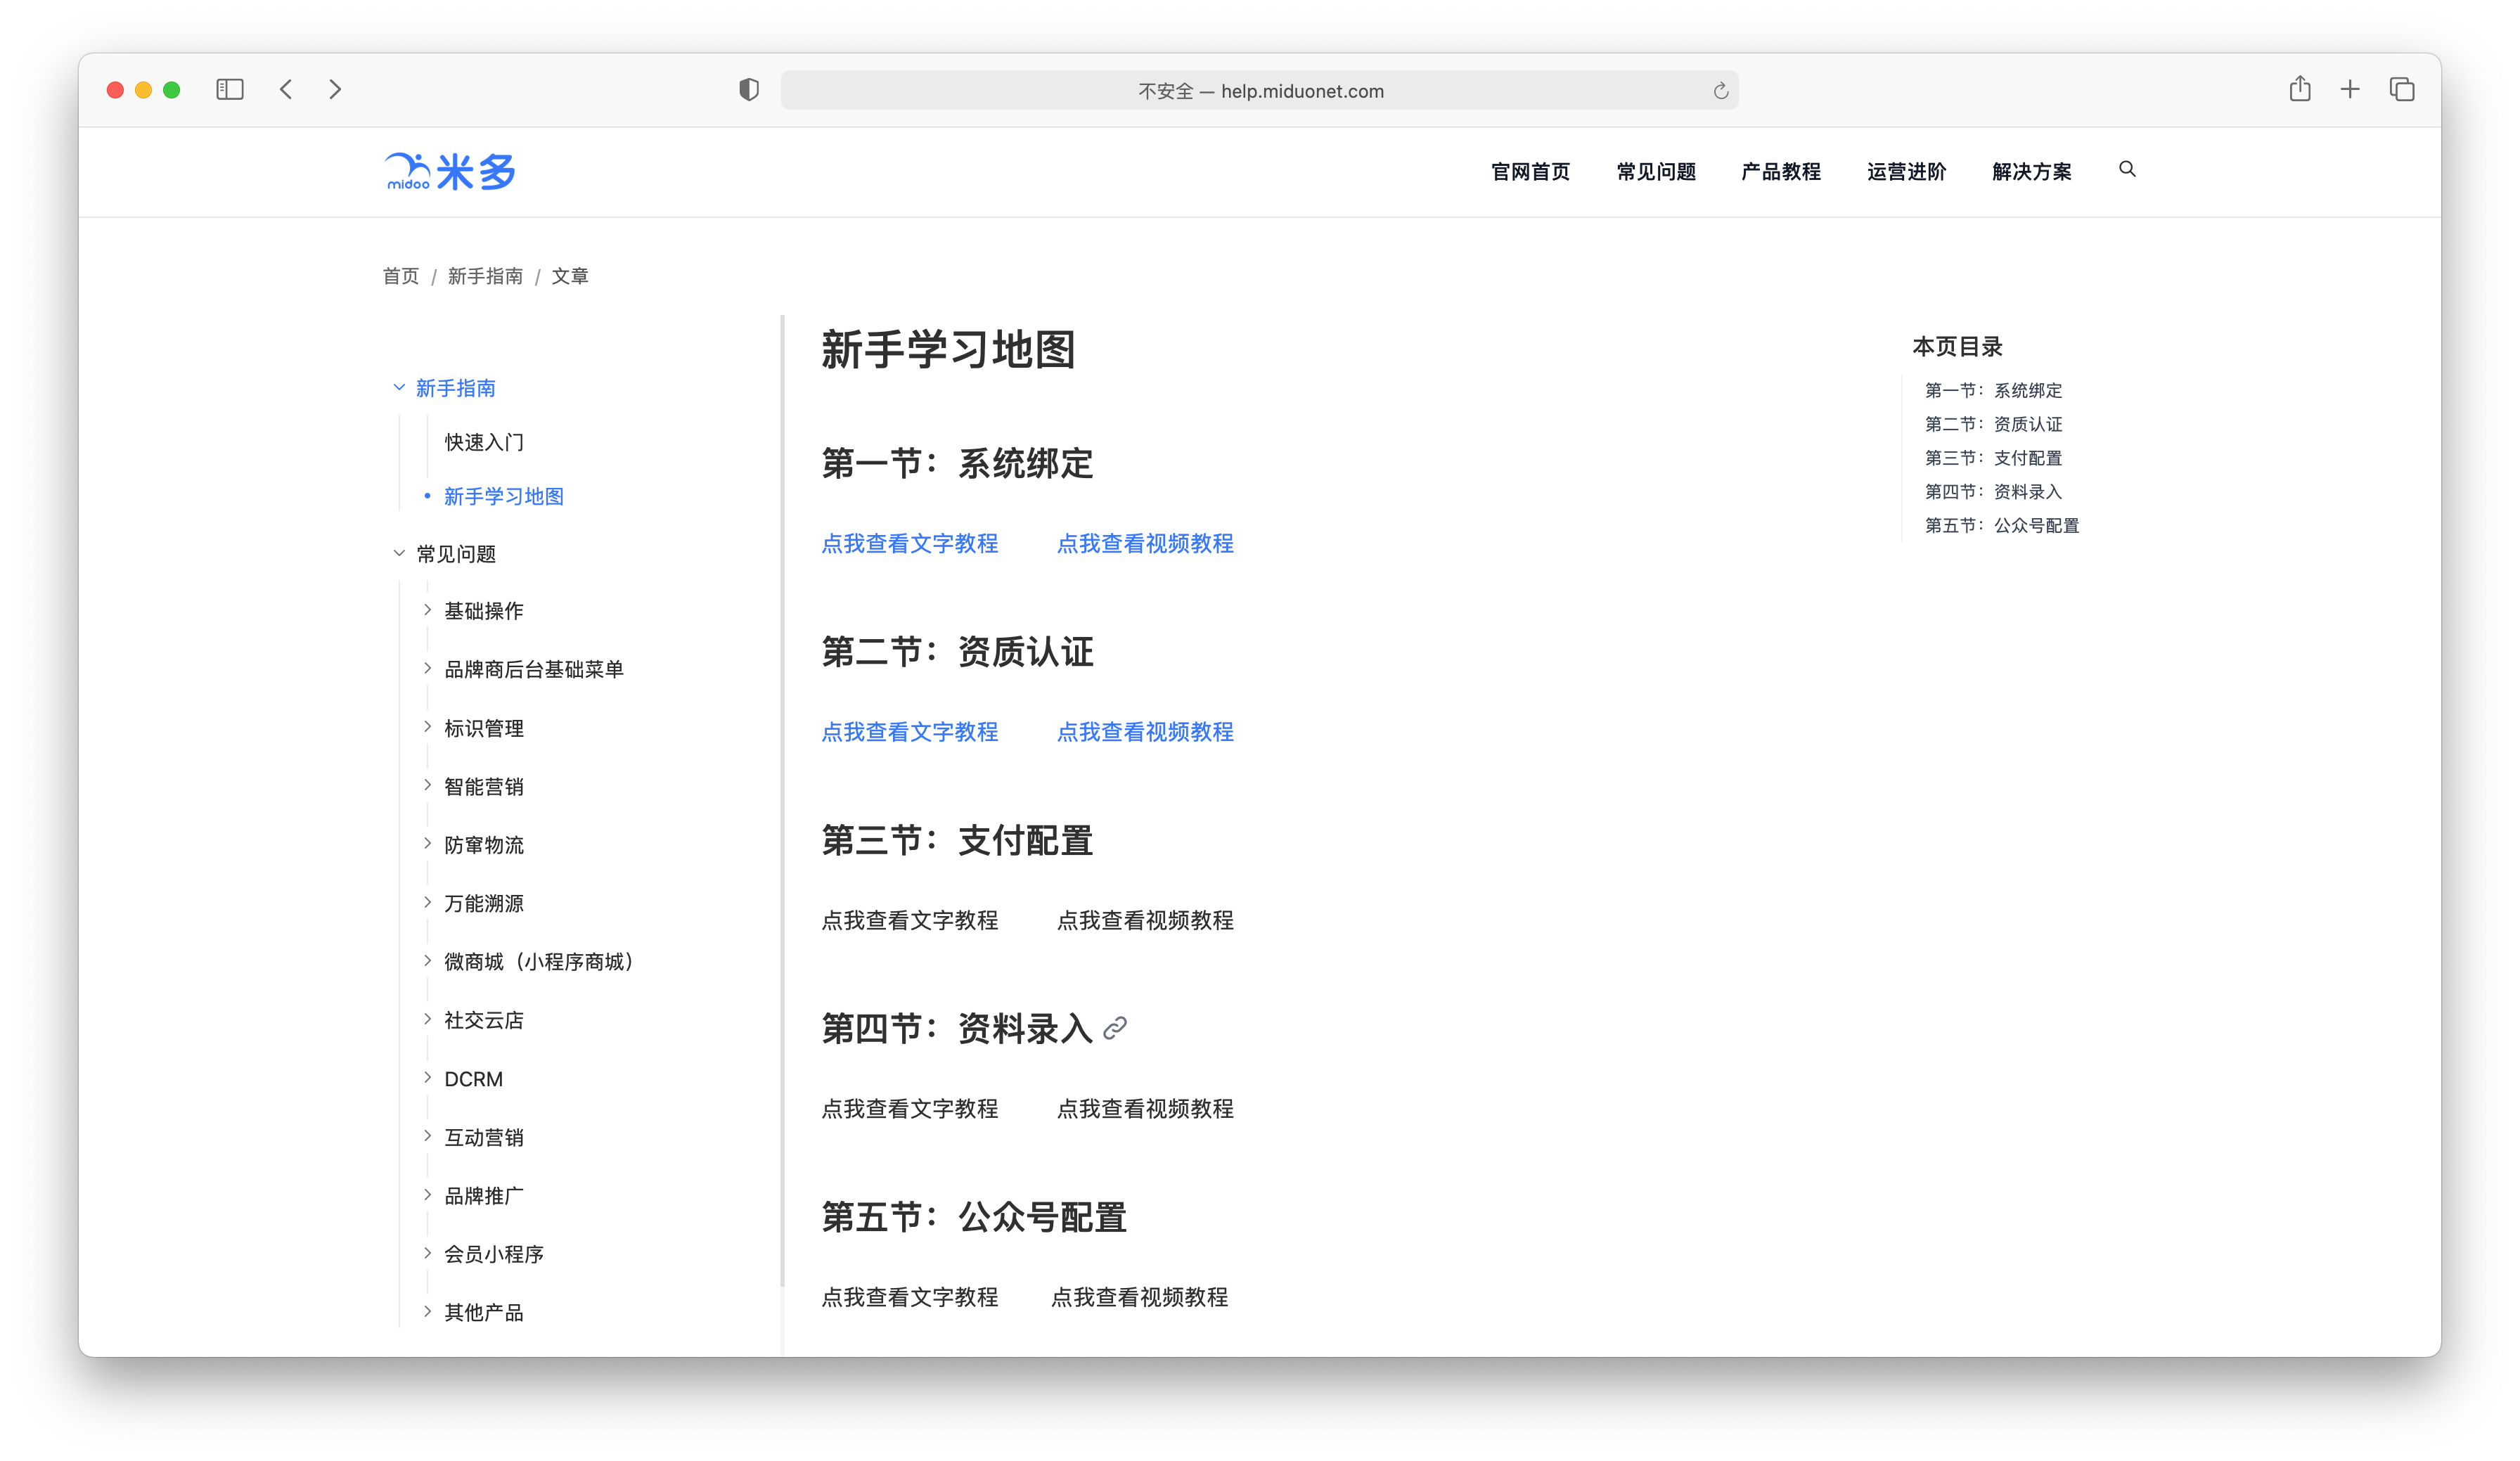This screenshot has width=2520, height=1461.
Task: Jump to 第二节：资质认证 in 本页目录
Action: (1993, 424)
